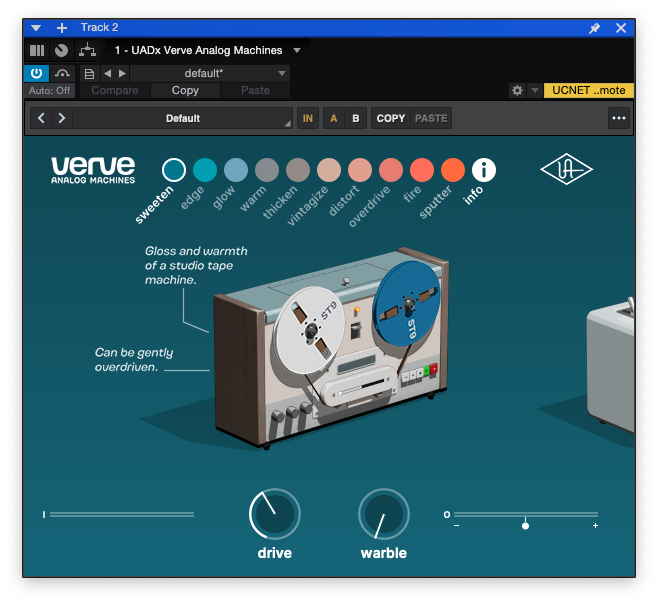The image size is (658, 604).
Task: Choose the thicken circle
Action: [298, 170]
